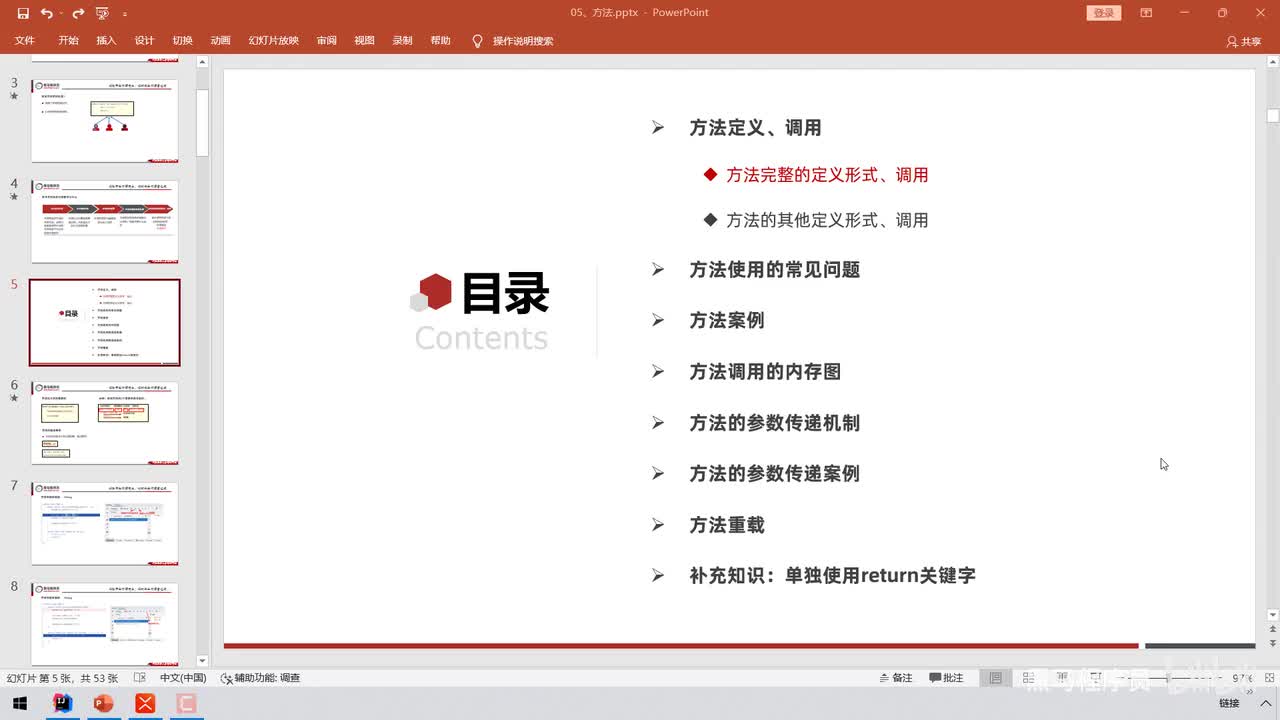Select slide 3 thumbnail
The height and width of the screenshot is (720, 1280).
105,121
